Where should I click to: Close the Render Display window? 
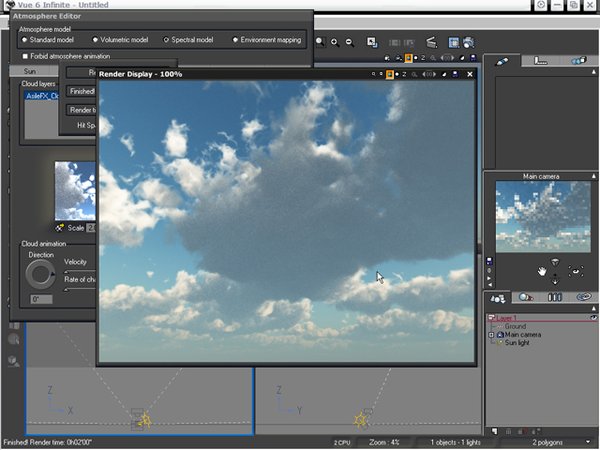click(x=468, y=74)
